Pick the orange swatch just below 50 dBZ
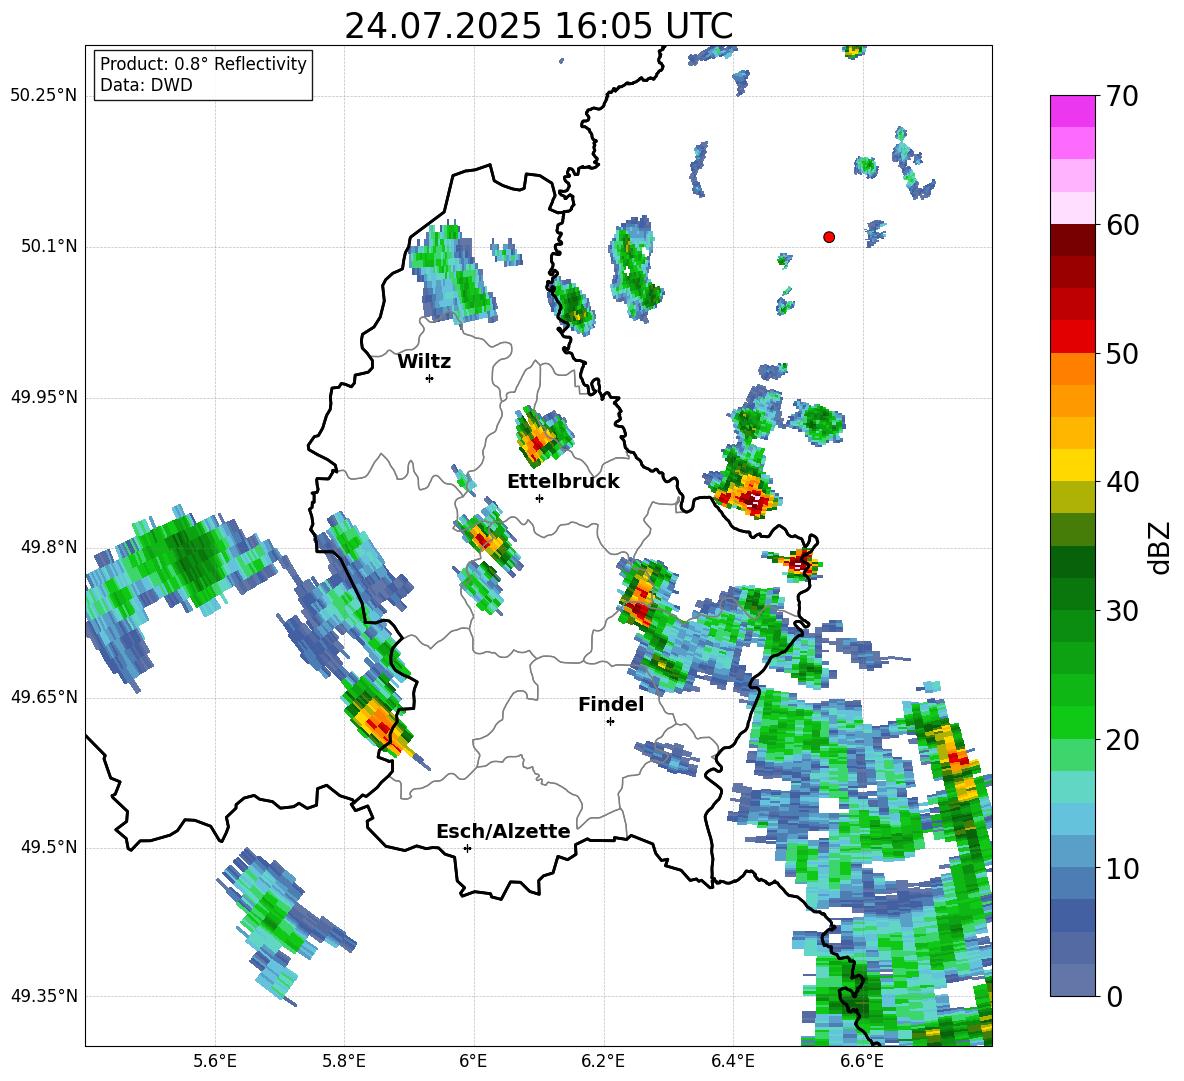Image resolution: width=1184 pixels, height=1081 pixels. (1072, 369)
